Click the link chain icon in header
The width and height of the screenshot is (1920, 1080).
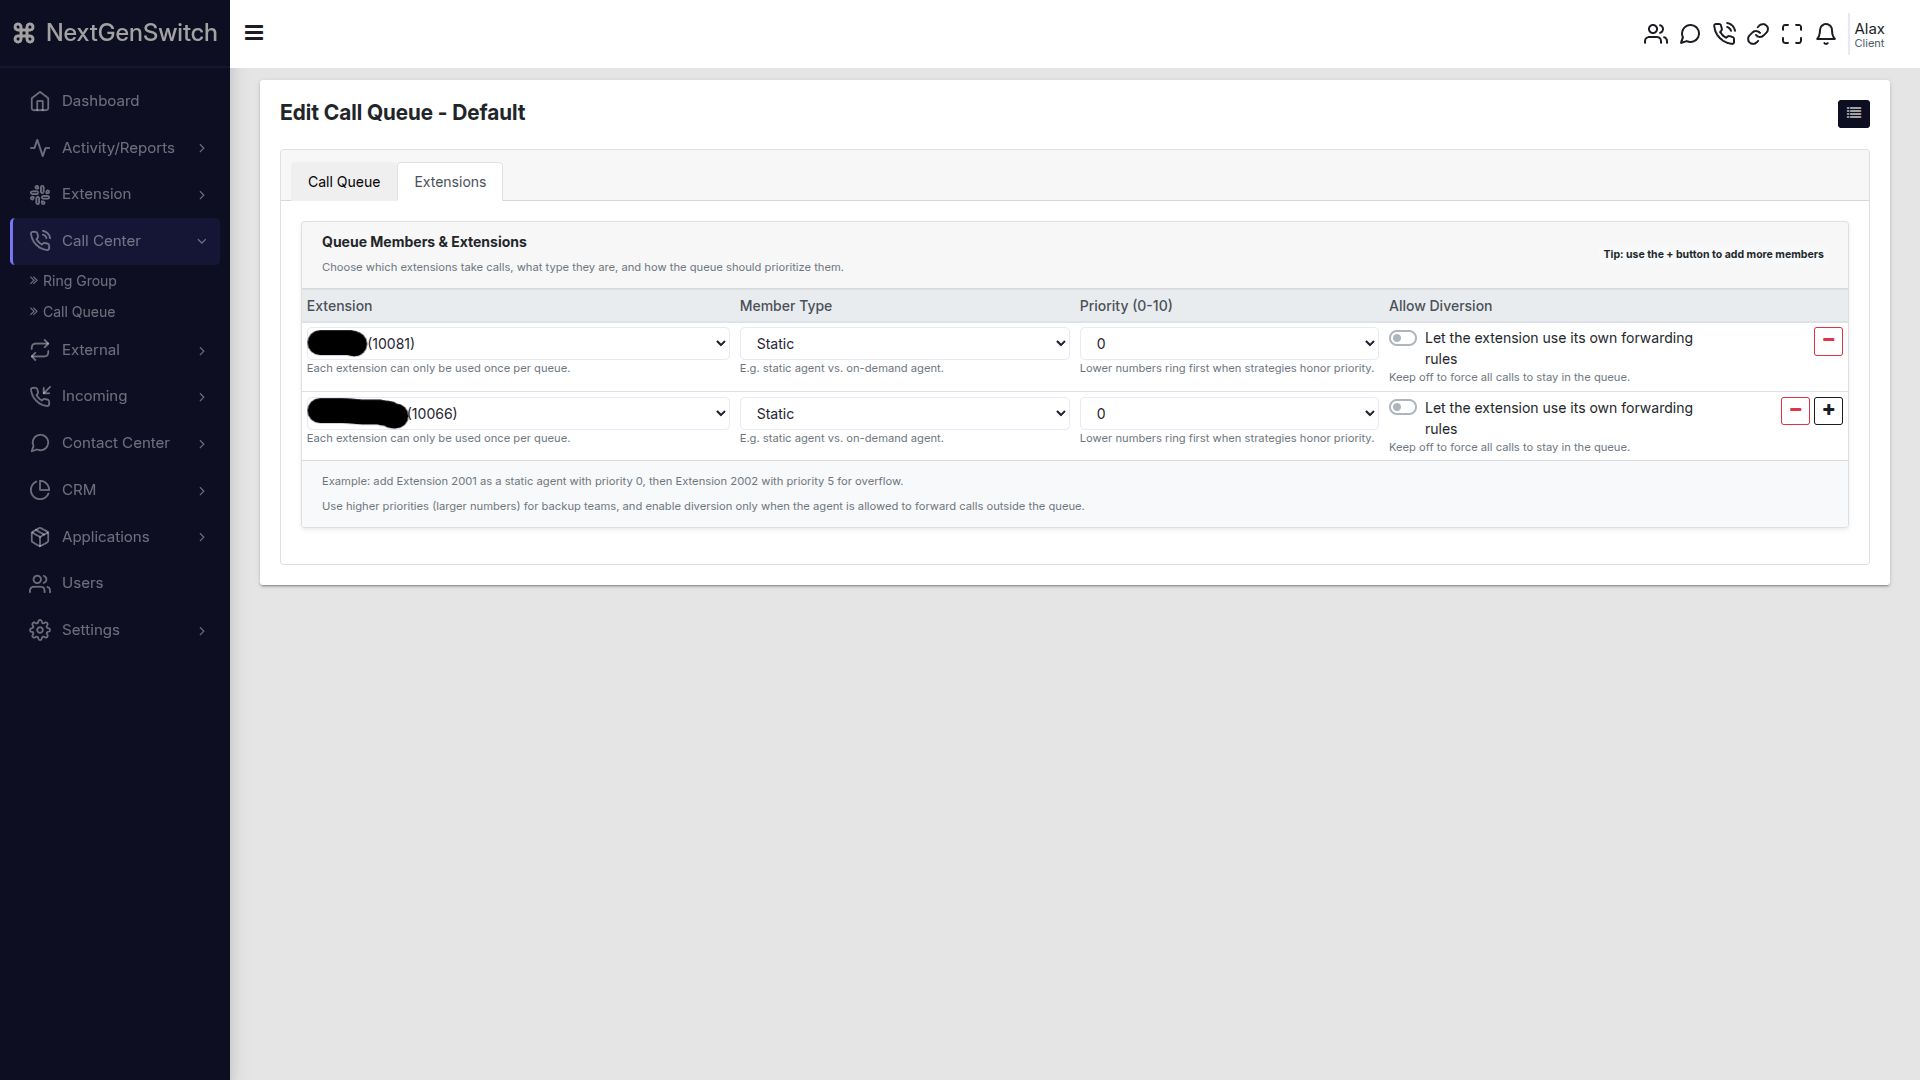pos(1758,34)
